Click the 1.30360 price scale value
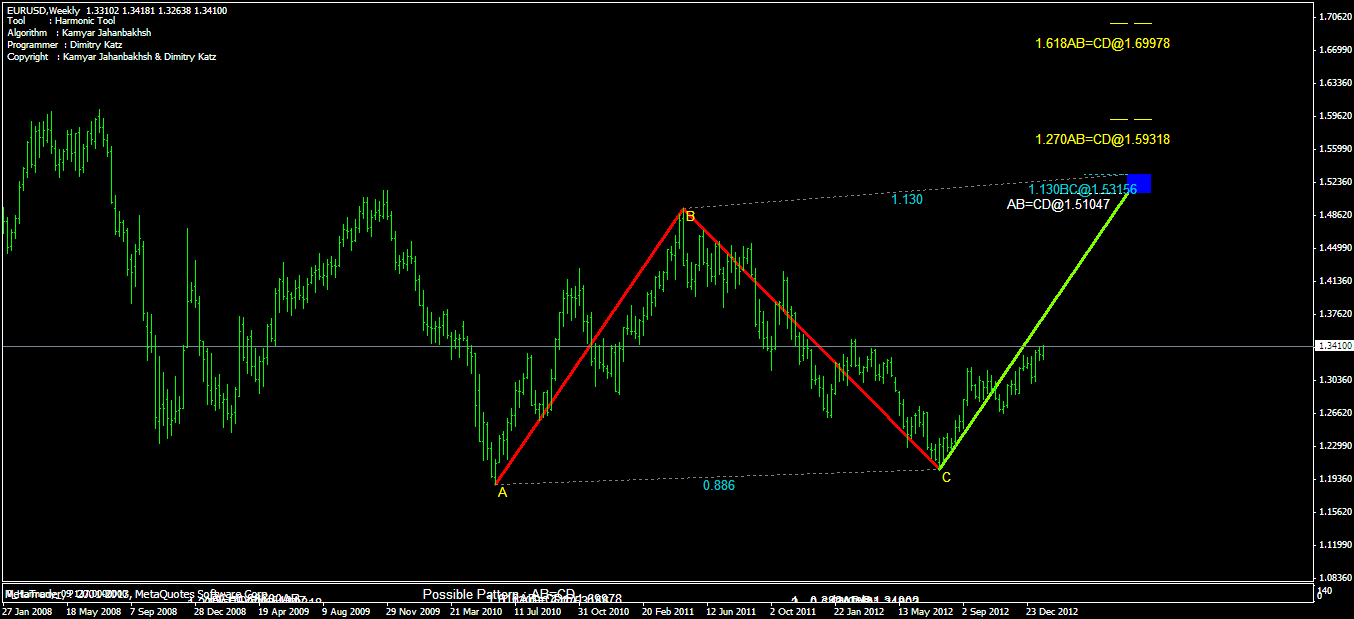The image size is (1354, 619). [x=1335, y=380]
